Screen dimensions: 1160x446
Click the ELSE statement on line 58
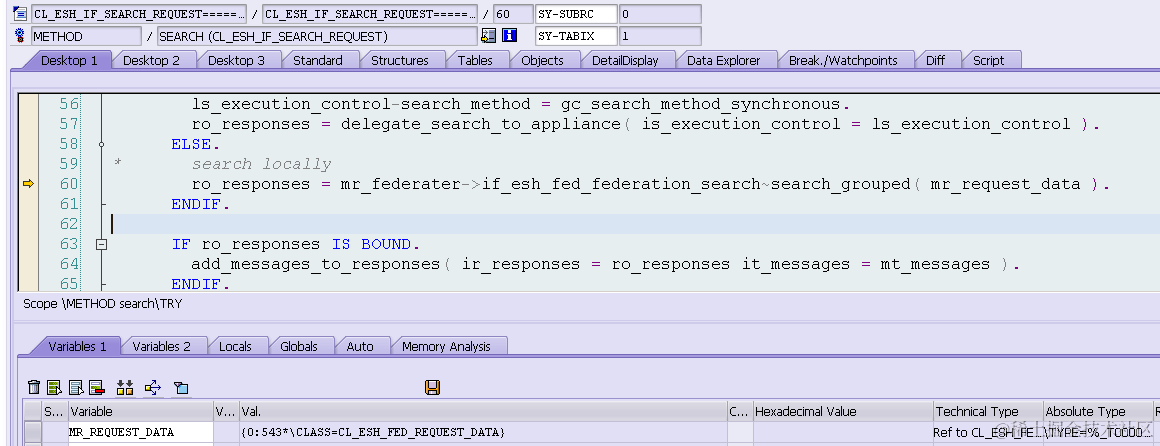click(x=195, y=144)
